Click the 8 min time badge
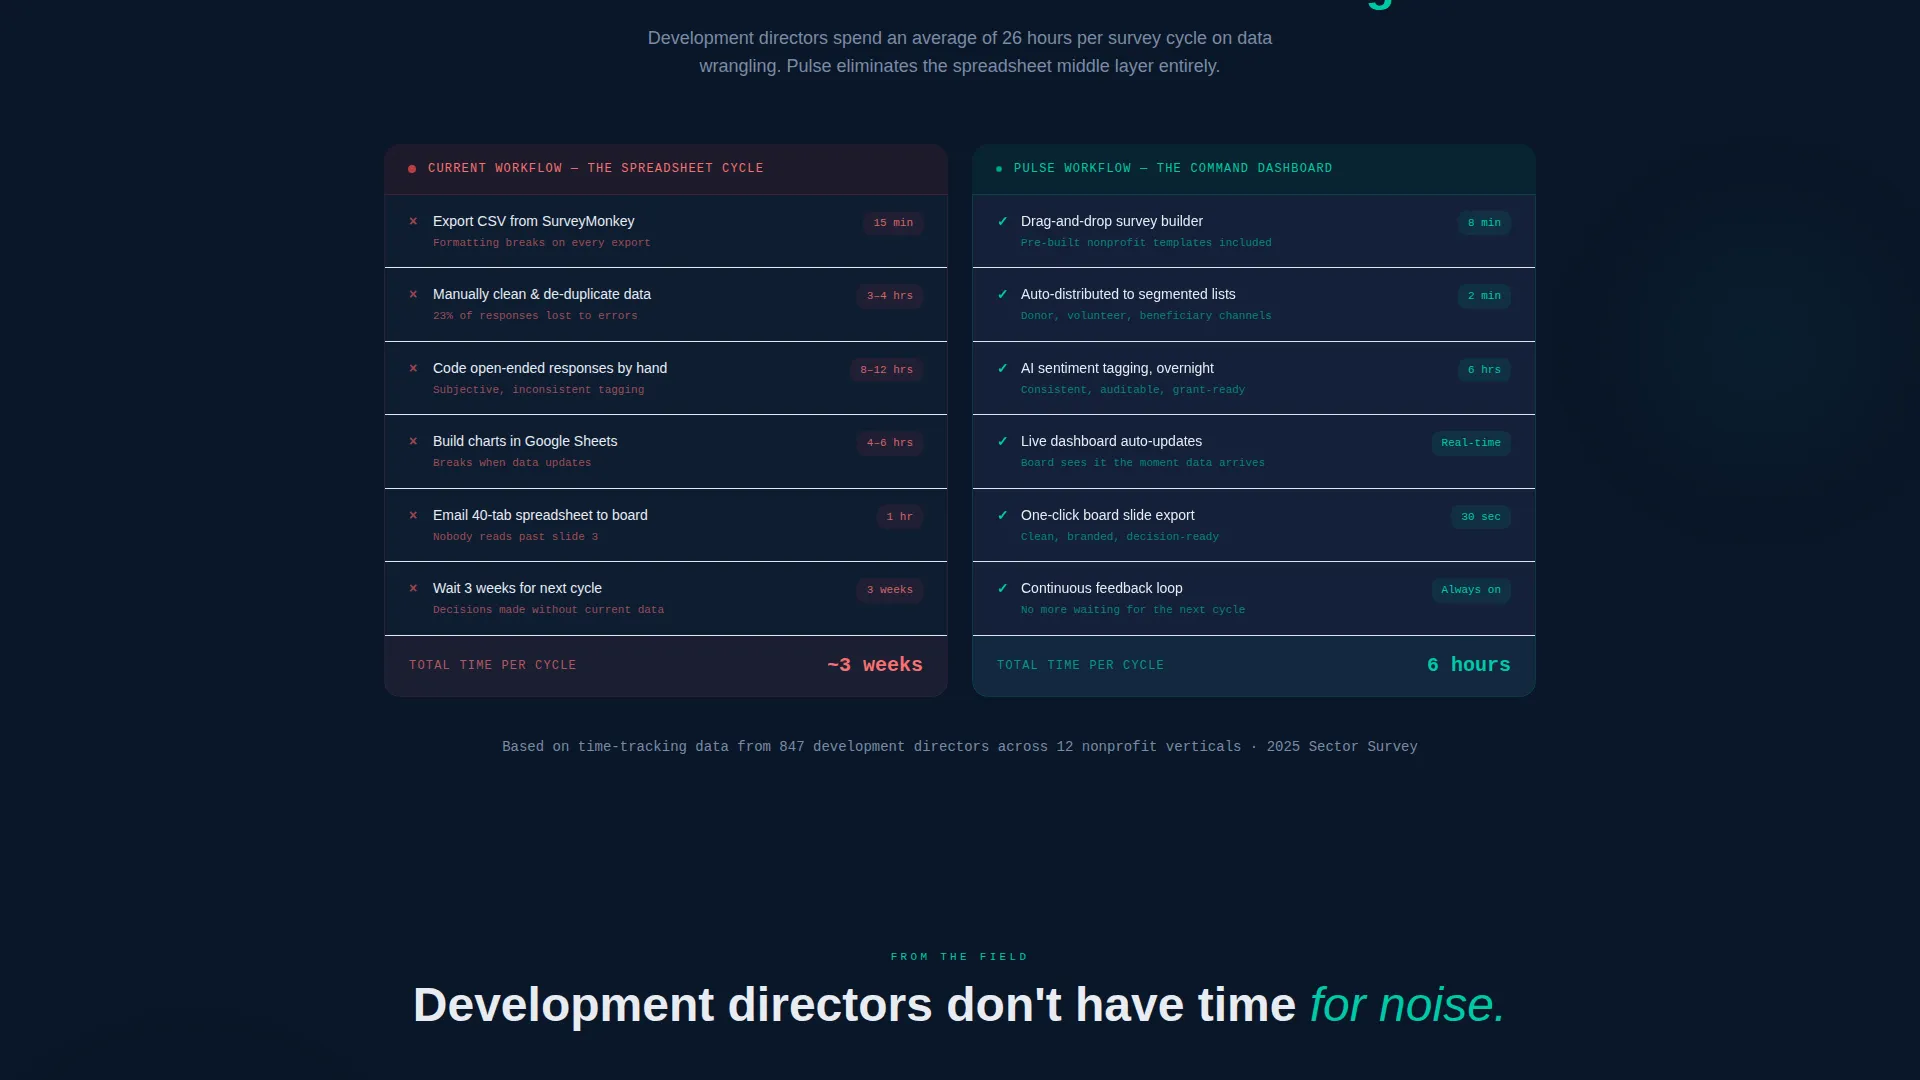This screenshot has height=1080, width=1920. point(1484,223)
